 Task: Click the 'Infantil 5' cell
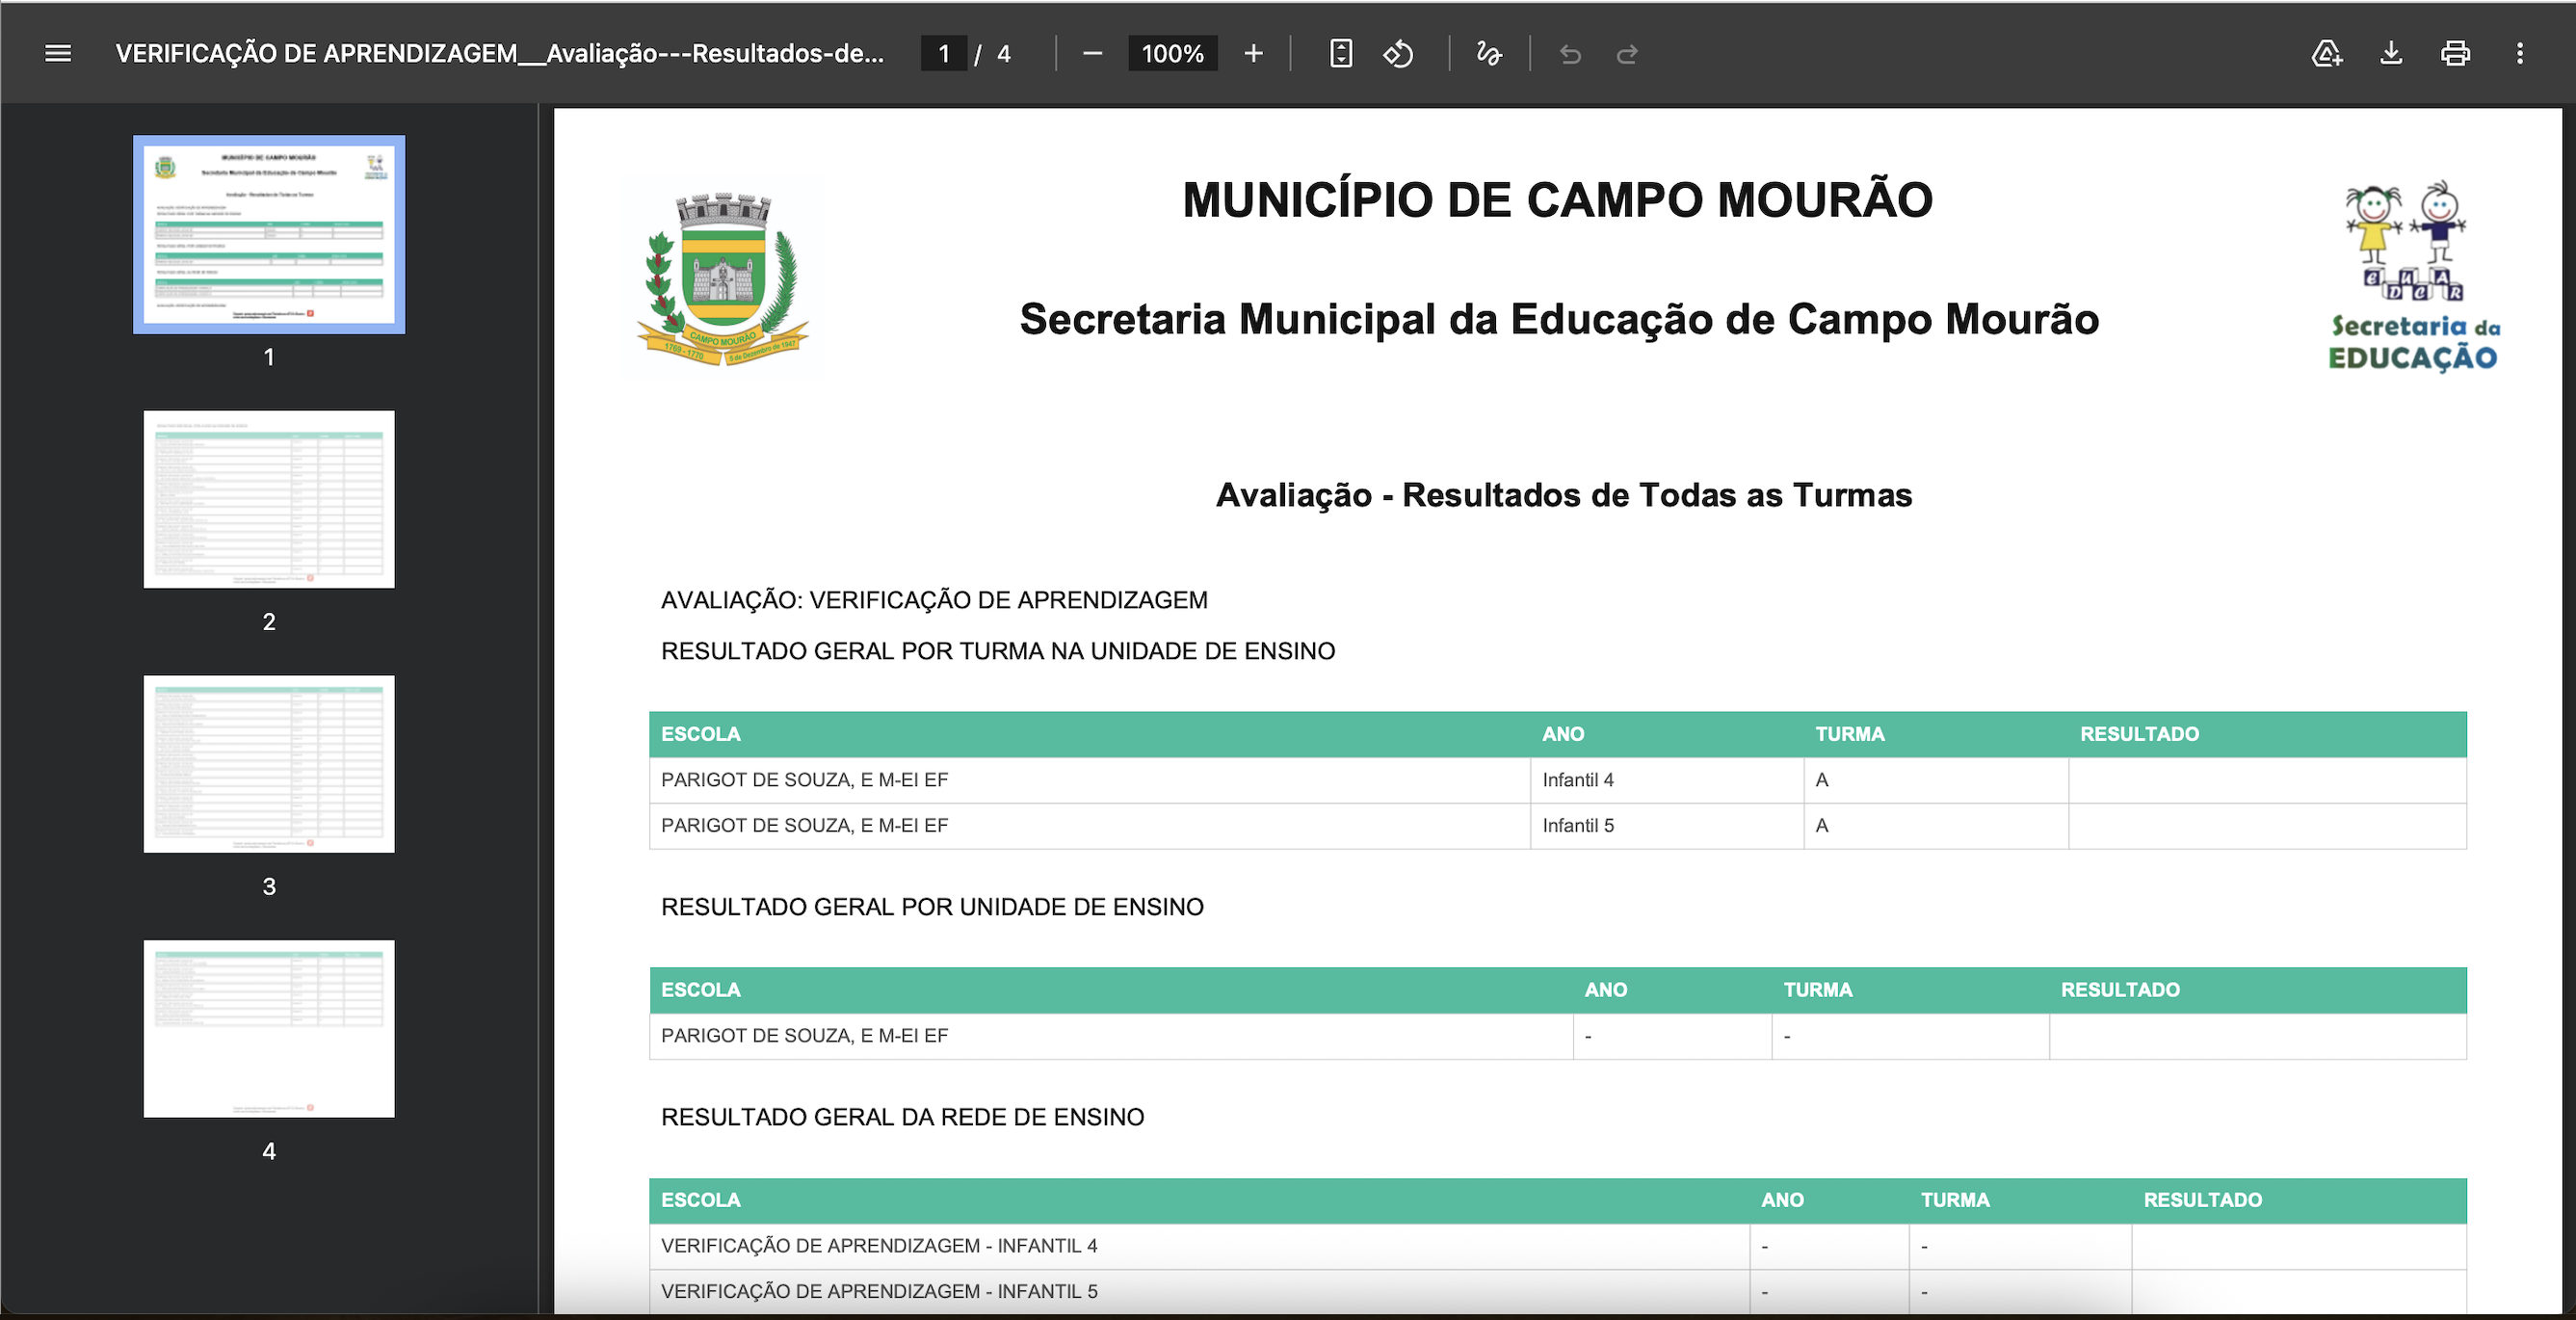(1667, 826)
